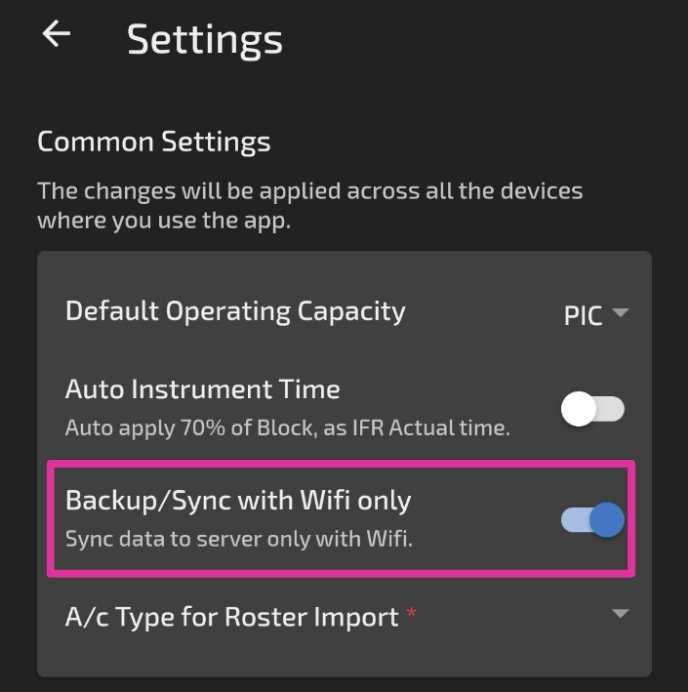Open the PIC operating capacity dropdown
The width and height of the screenshot is (688, 692).
[x=596, y=315]
